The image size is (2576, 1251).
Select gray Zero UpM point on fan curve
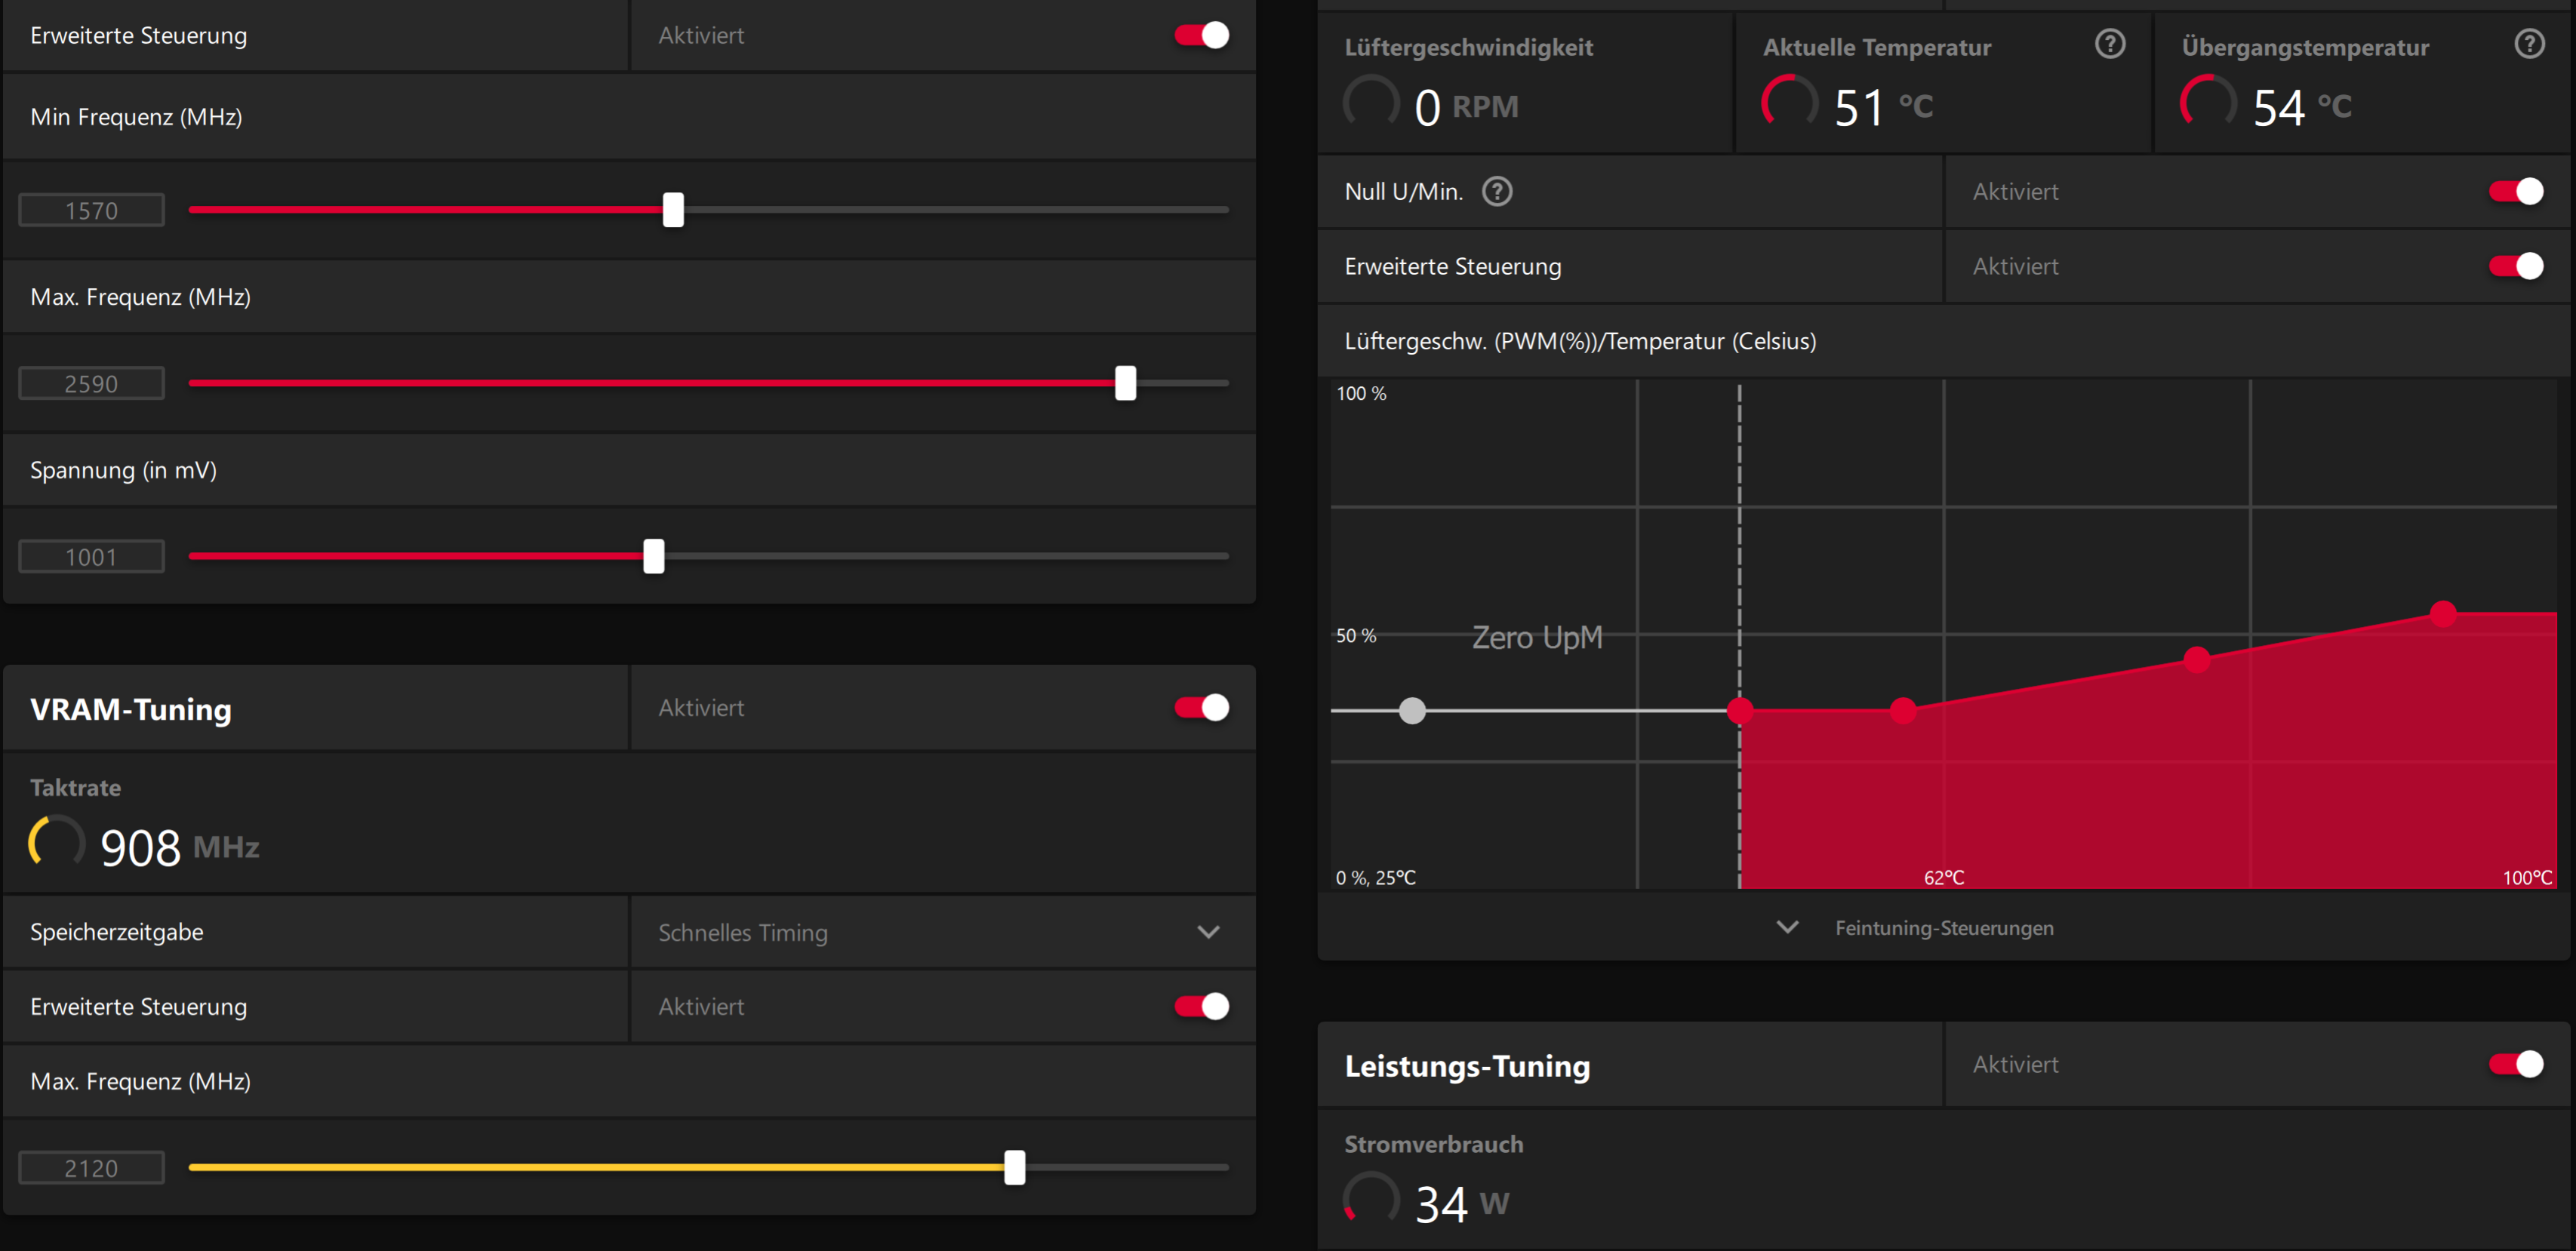click(1412, 711)
